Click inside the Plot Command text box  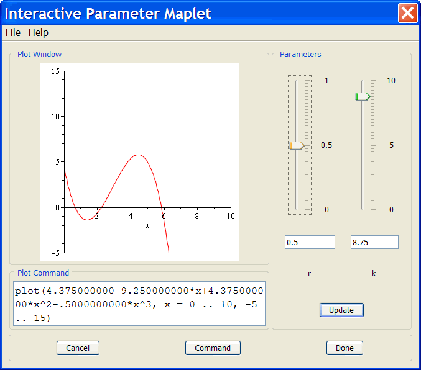139,303
